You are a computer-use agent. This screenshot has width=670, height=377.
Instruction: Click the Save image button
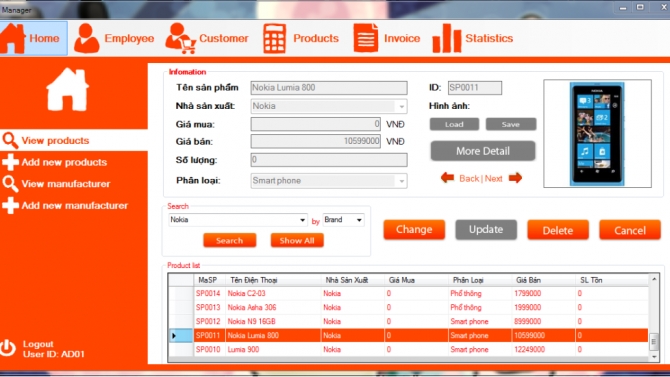click(x=511, y=124)
